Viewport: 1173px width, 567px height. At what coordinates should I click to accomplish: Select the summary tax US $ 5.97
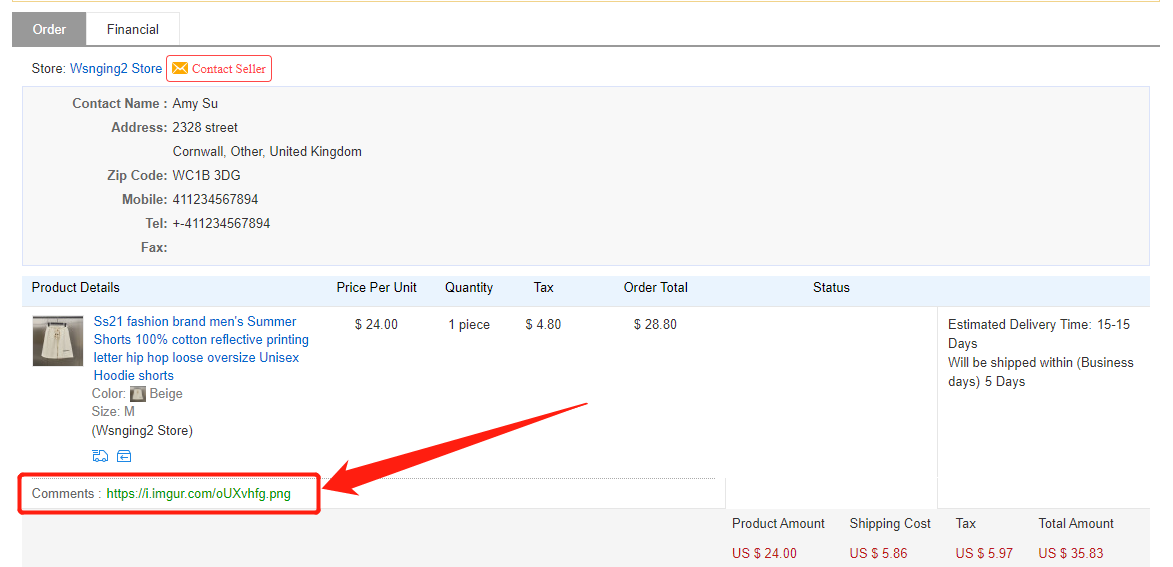[x=984, y=554]
